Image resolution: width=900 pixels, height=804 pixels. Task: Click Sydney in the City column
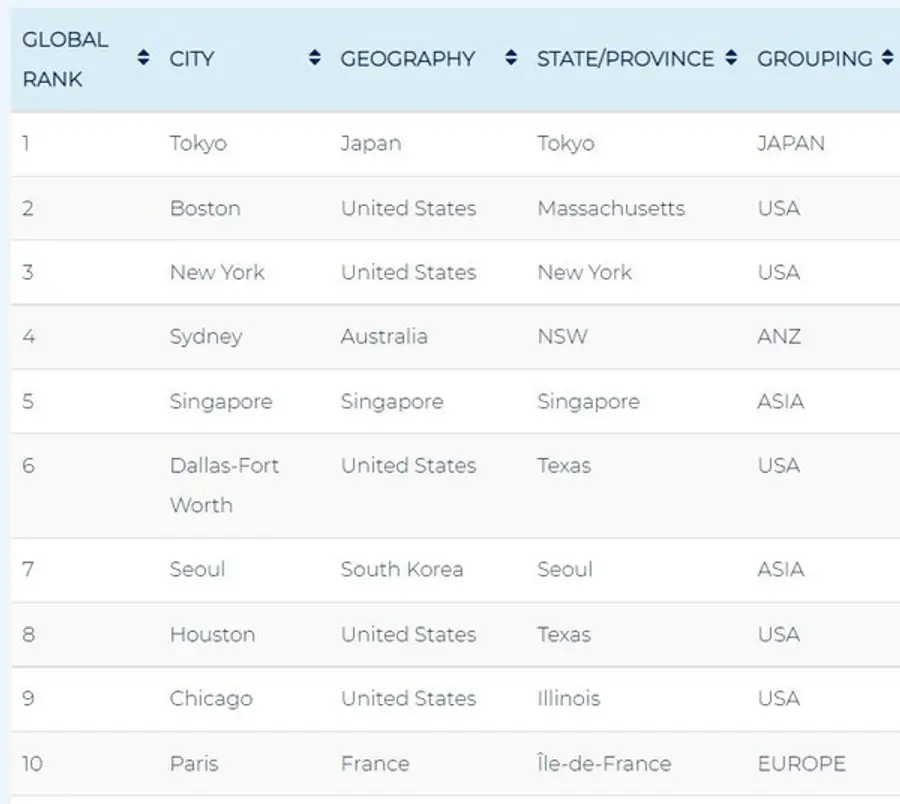(x=205, y=336)
